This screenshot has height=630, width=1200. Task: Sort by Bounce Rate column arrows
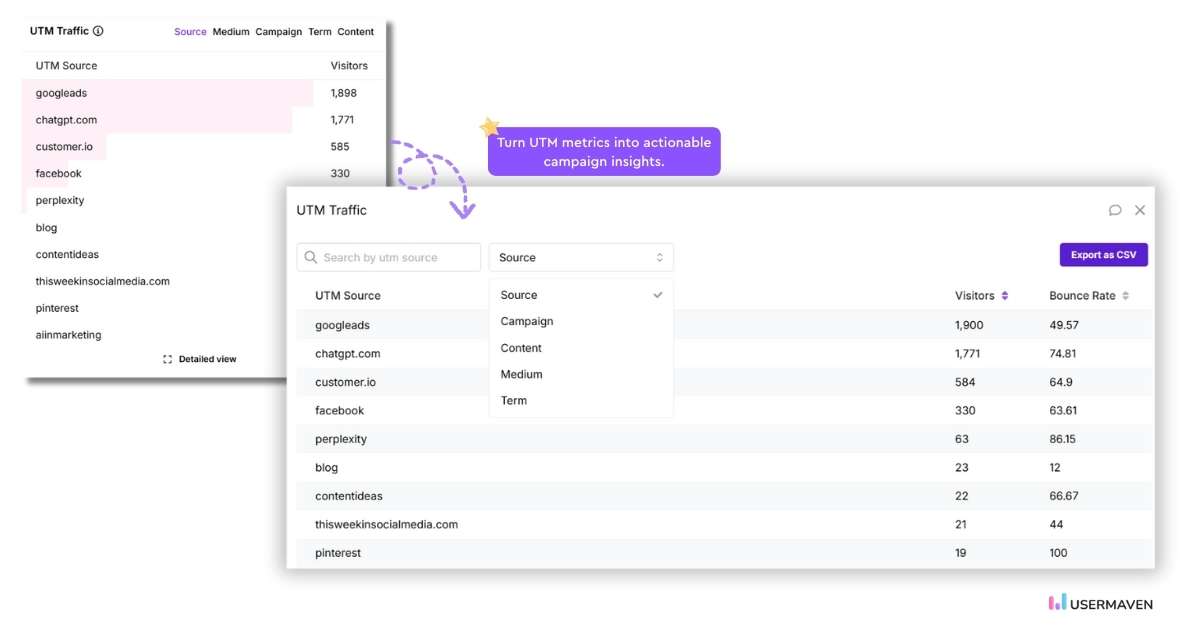click(x=1126, y=296)
